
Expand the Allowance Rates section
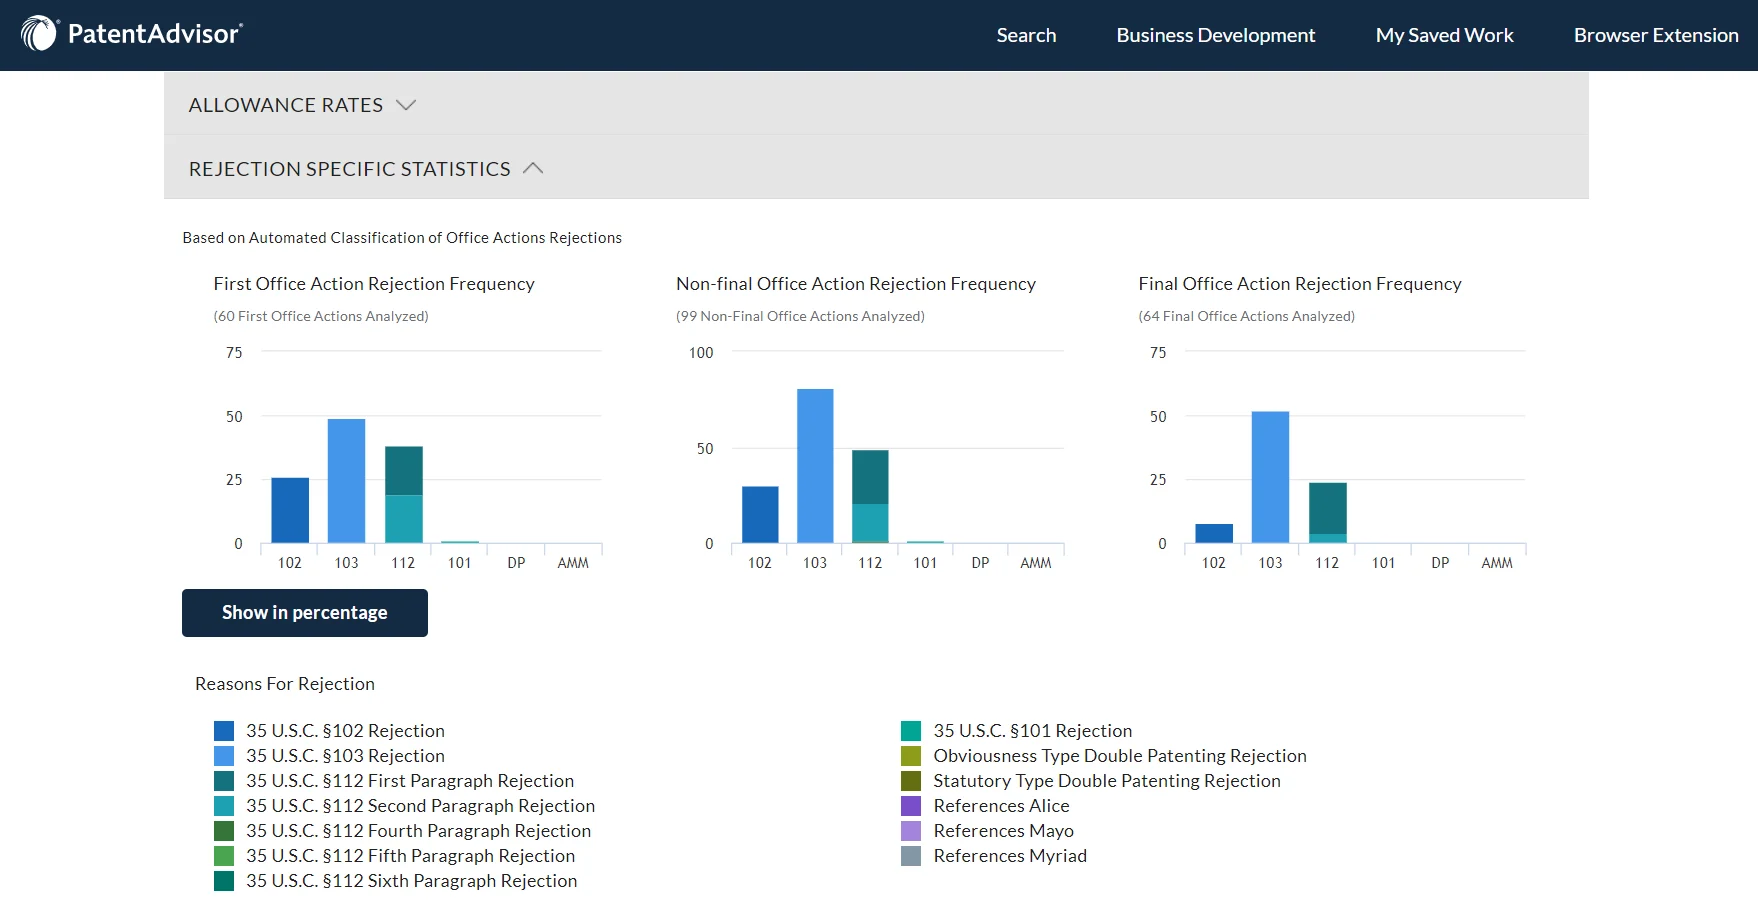tap(301, 105)
